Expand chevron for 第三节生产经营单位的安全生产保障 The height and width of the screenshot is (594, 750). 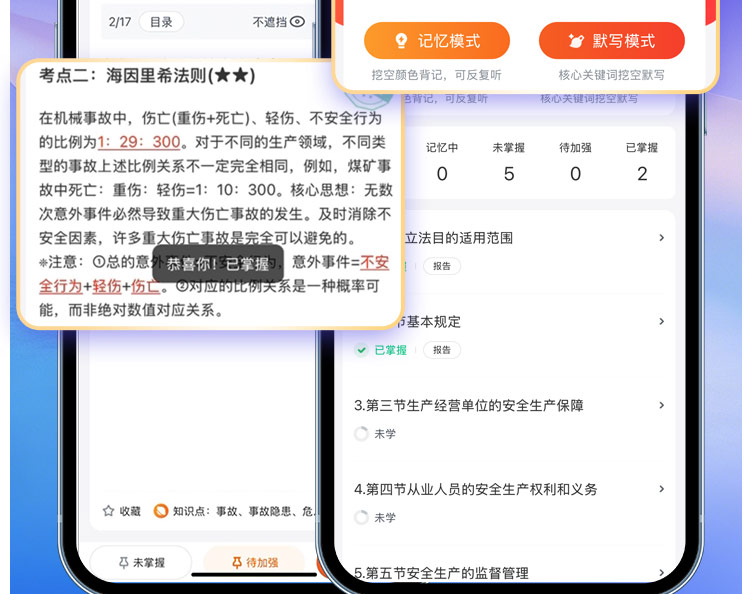pos(661,405)
